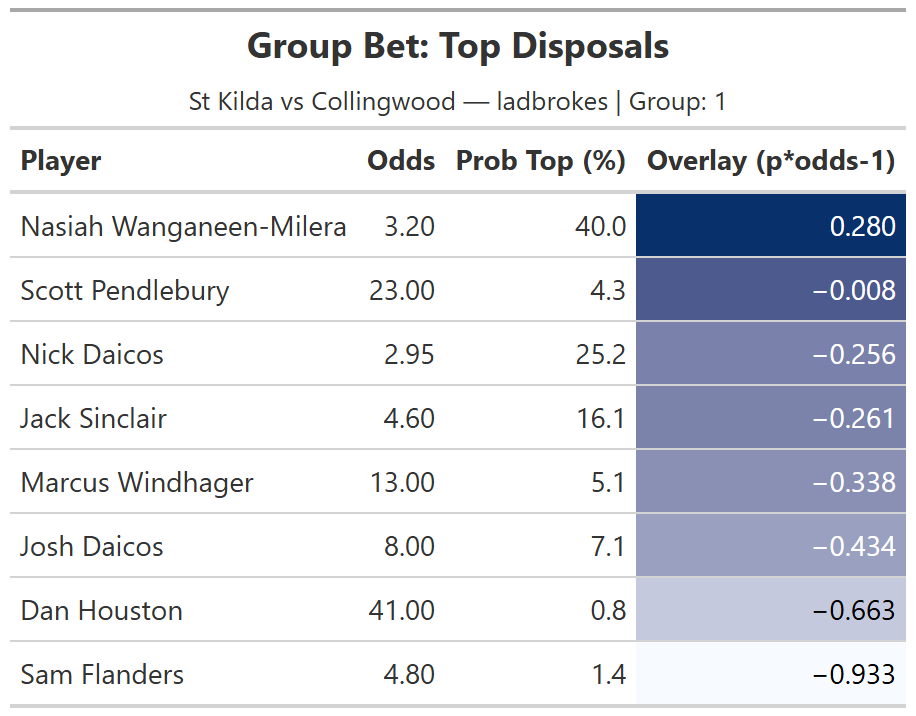
Task: Click the Overlay (p*odds-1) column header
Action: (x=771, y=161)
